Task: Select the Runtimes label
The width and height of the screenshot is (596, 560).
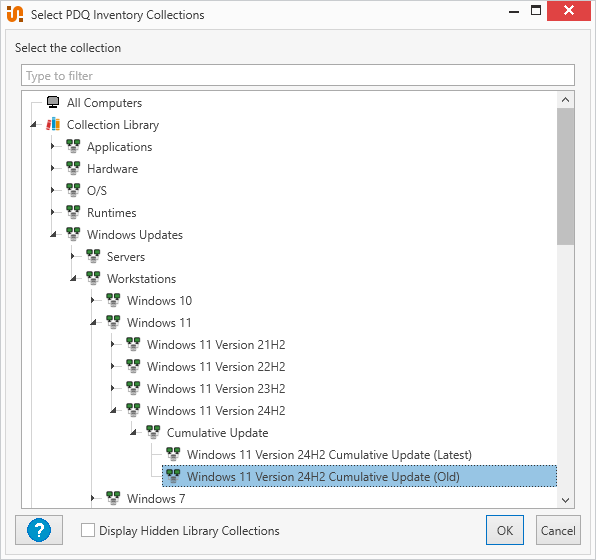Action: [111, 213]
